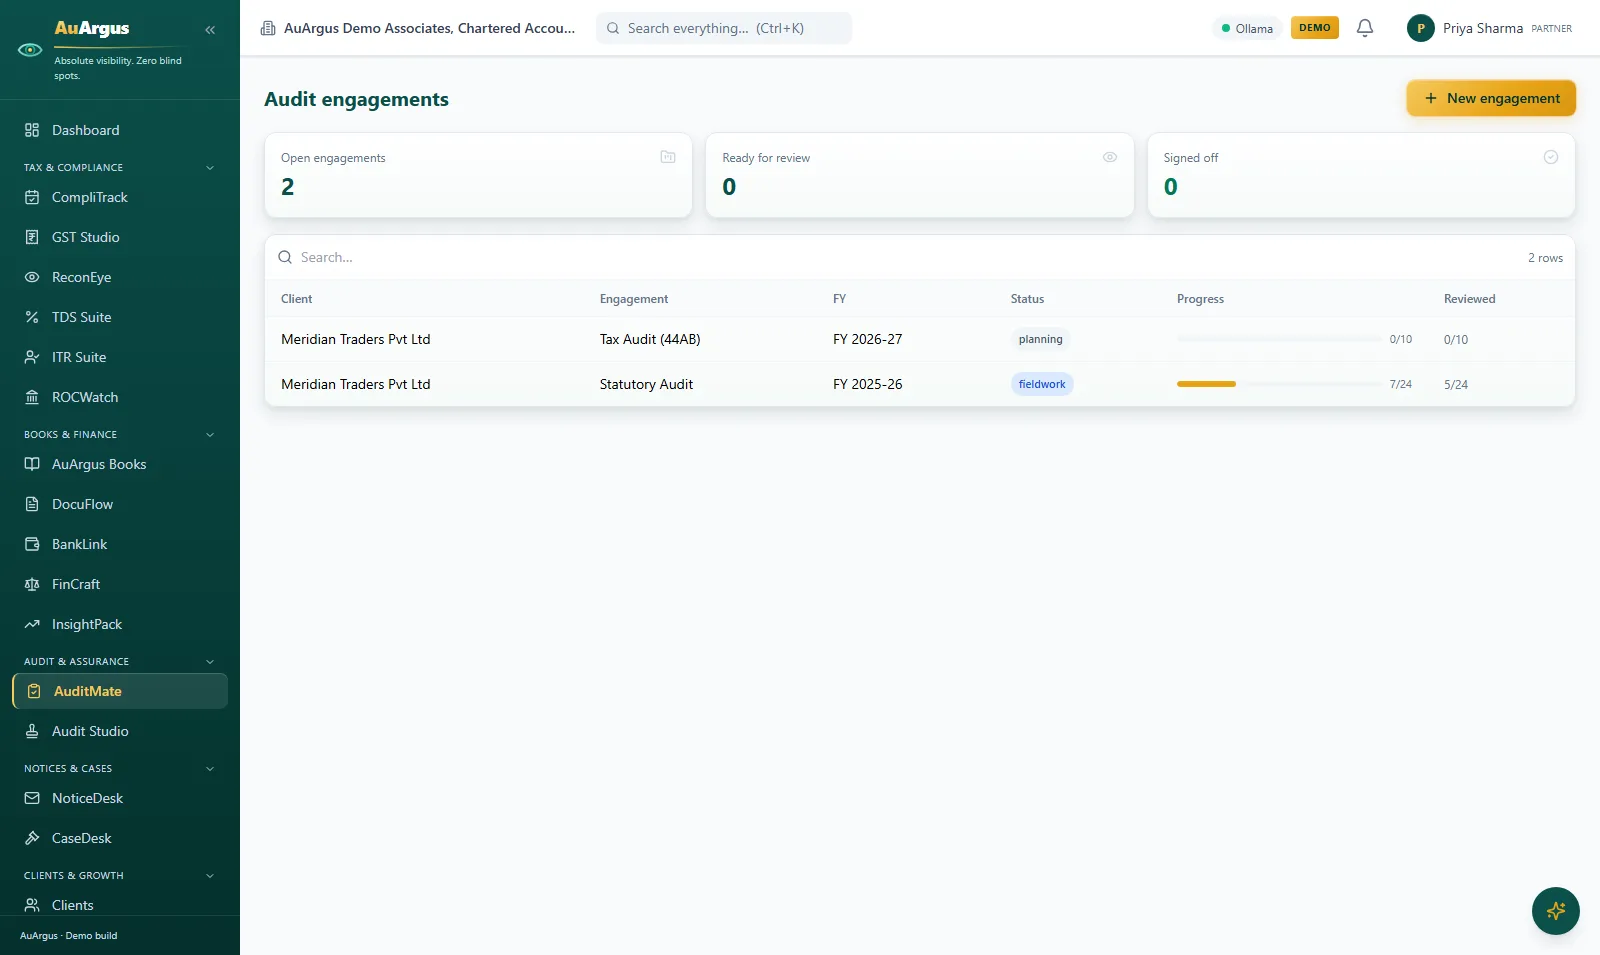Click folder icon on Open engagements card
The height and width of the screenshot is (955, 1600).
(668, 157)
